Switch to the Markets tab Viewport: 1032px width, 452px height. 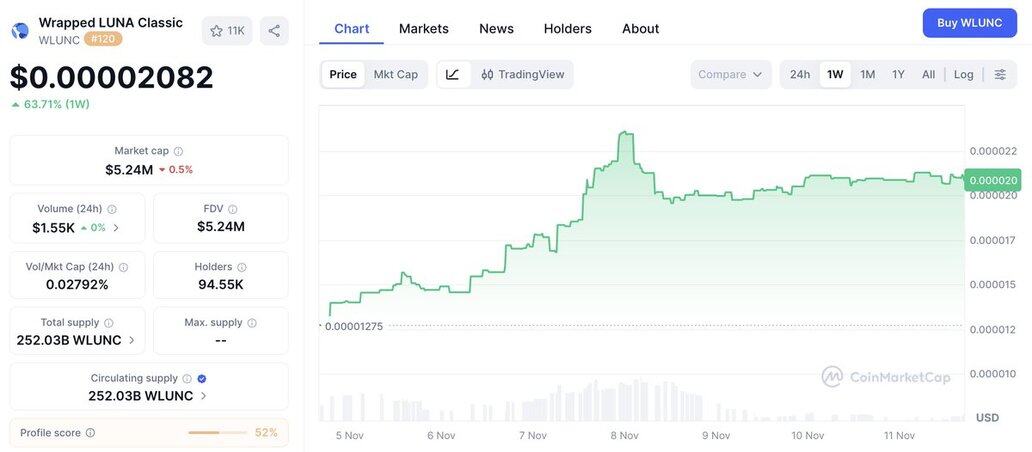coord(424,29)
